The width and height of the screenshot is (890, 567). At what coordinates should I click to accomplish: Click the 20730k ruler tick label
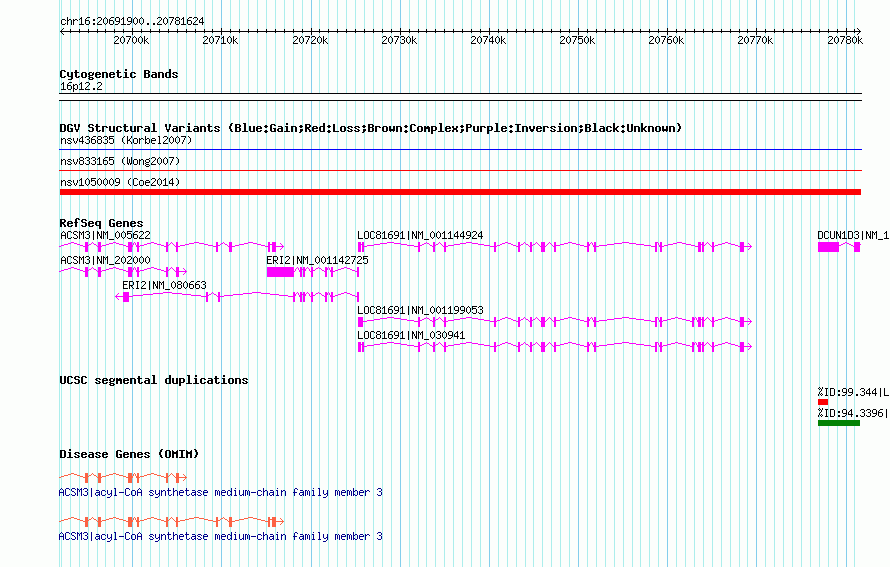pos(399,40)
